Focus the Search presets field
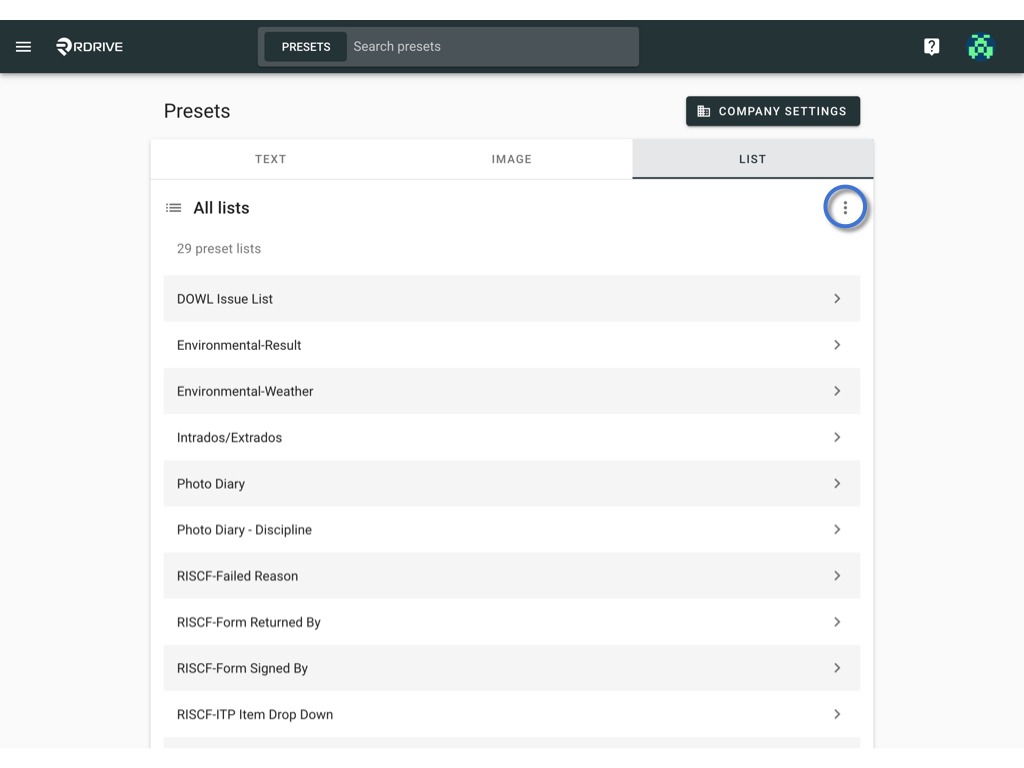Viewport: 1024px width, 768px height. click(492, 46)
